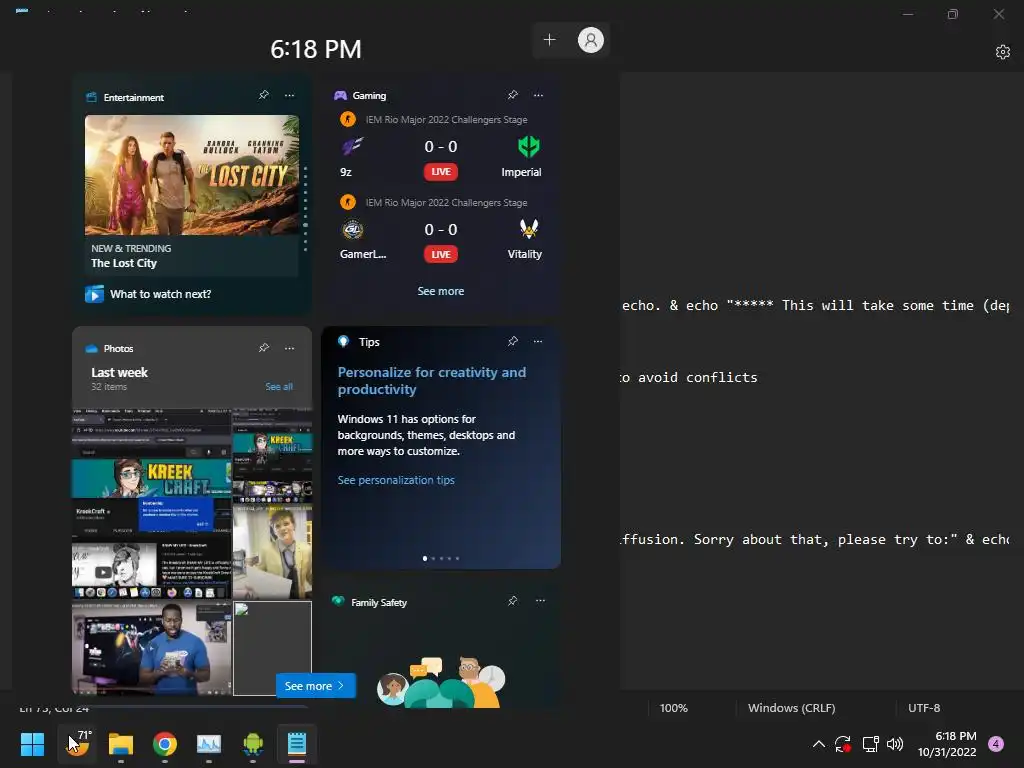
Task: Add widgets with the plus button
Action: pos(550,40)
